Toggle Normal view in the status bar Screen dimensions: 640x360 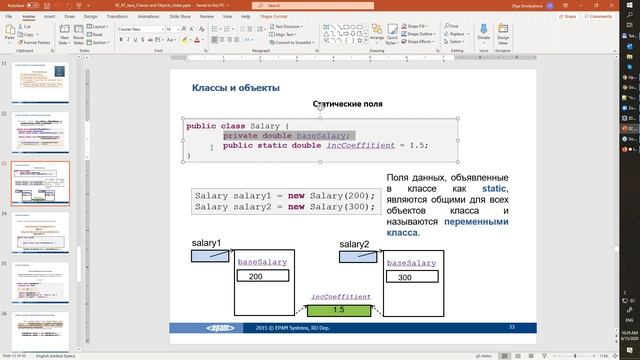click(x=504, y=356)
